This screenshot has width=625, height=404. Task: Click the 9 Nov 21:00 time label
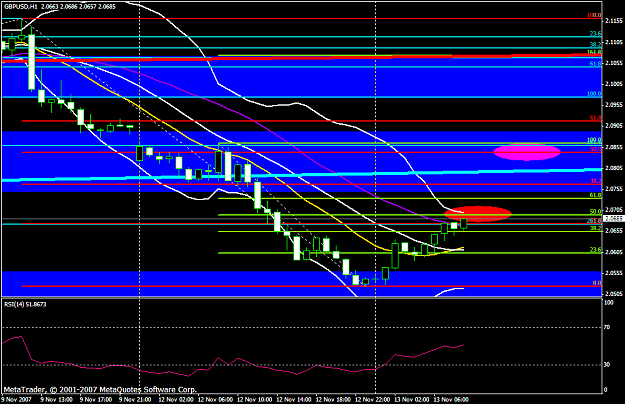click(135, 399)
